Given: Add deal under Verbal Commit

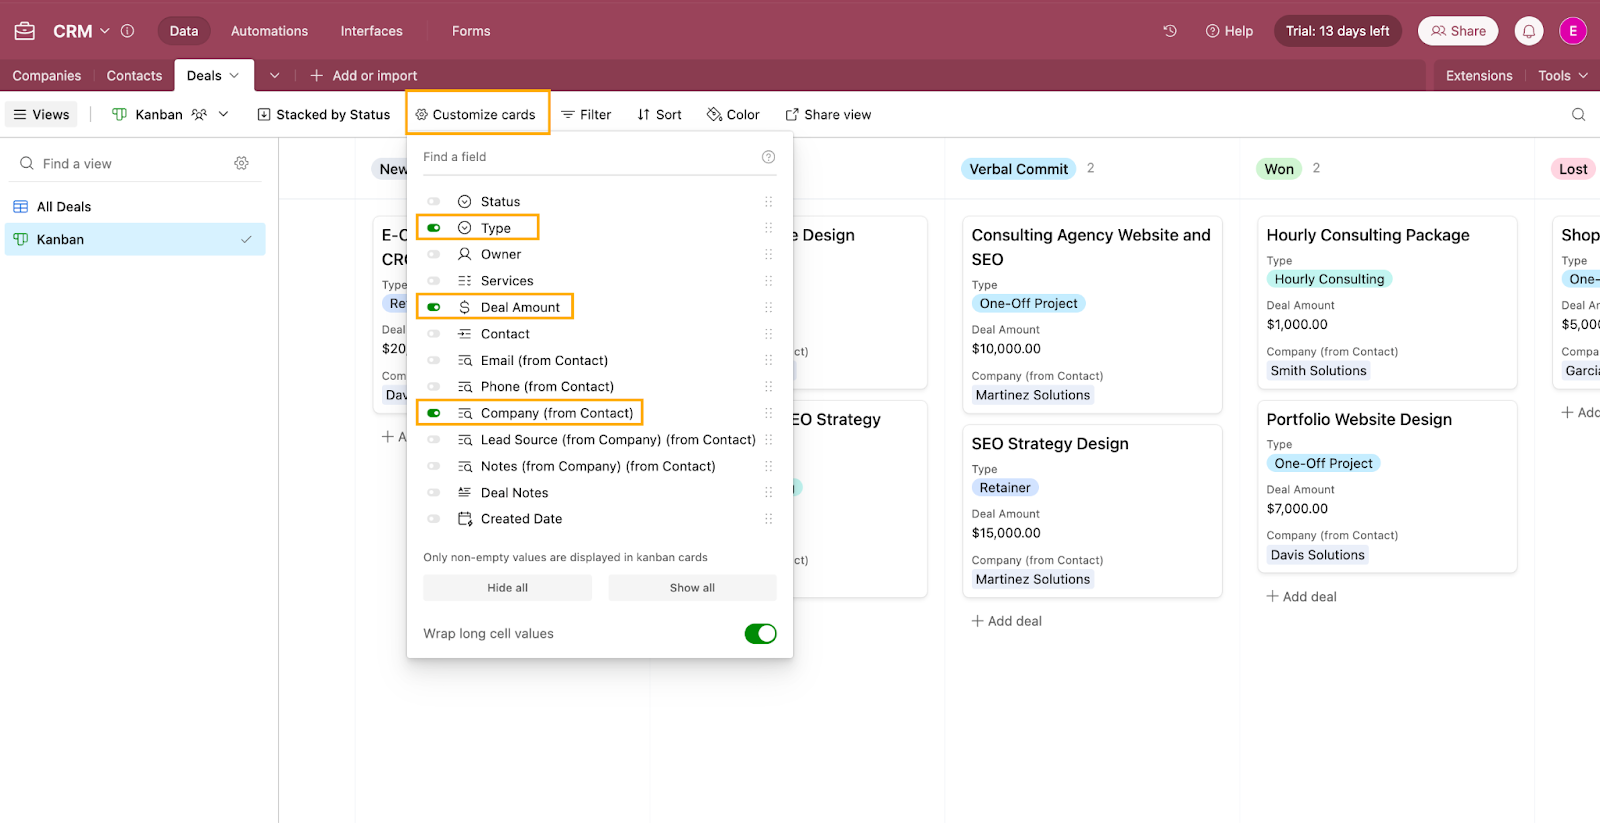Looking at the screenshot, I should 1007,621.
